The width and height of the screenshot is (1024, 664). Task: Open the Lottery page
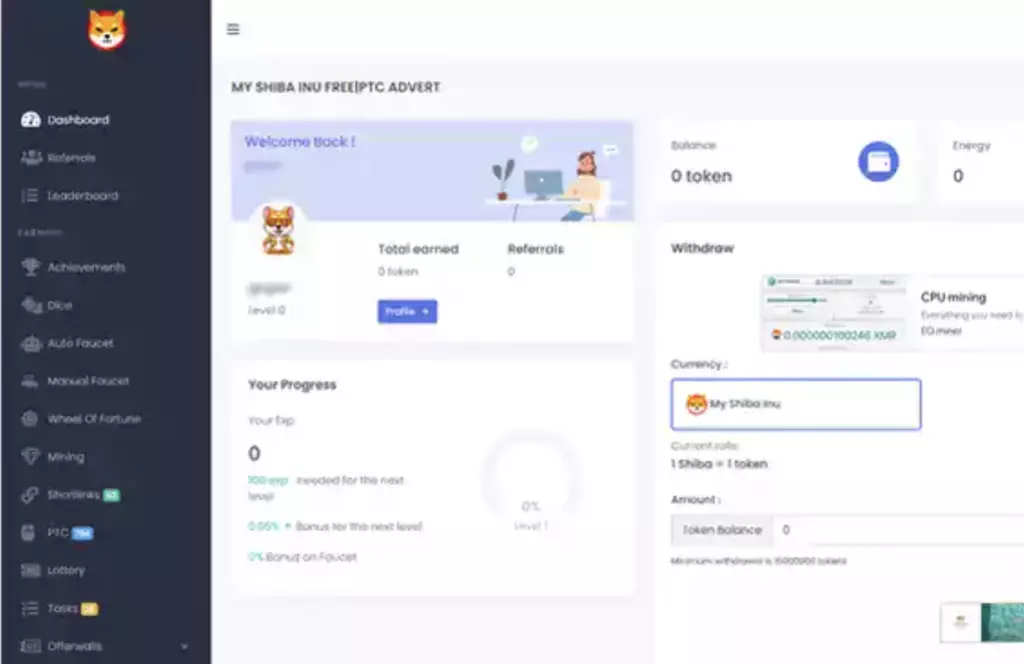tap(66, 570)
